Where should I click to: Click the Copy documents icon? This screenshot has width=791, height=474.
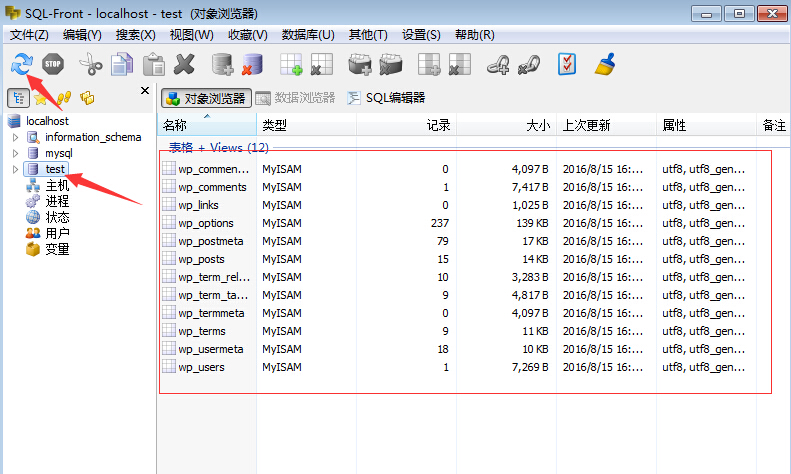(x=122, y=65)
